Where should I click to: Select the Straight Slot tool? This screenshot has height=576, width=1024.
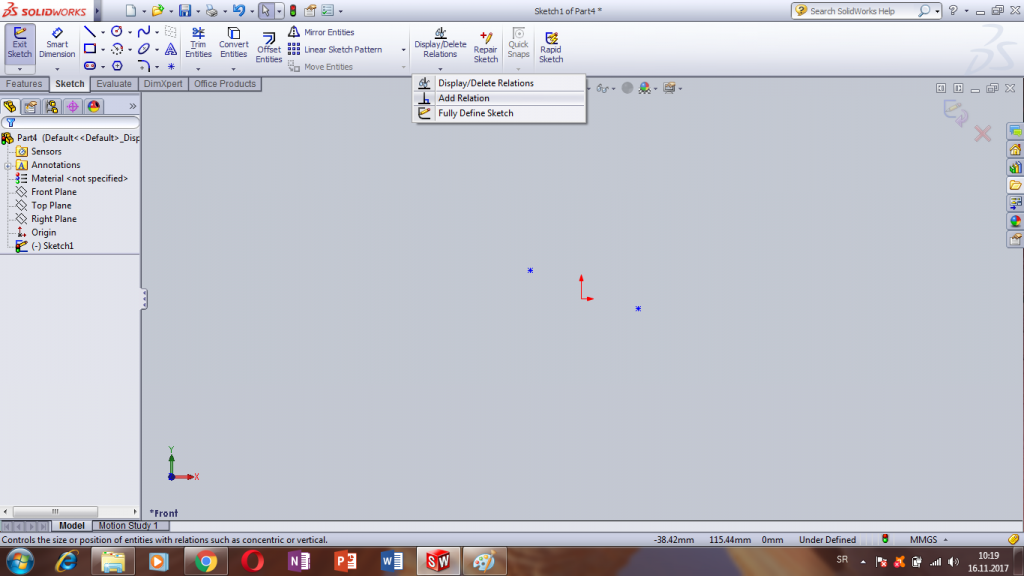point(90,66)
